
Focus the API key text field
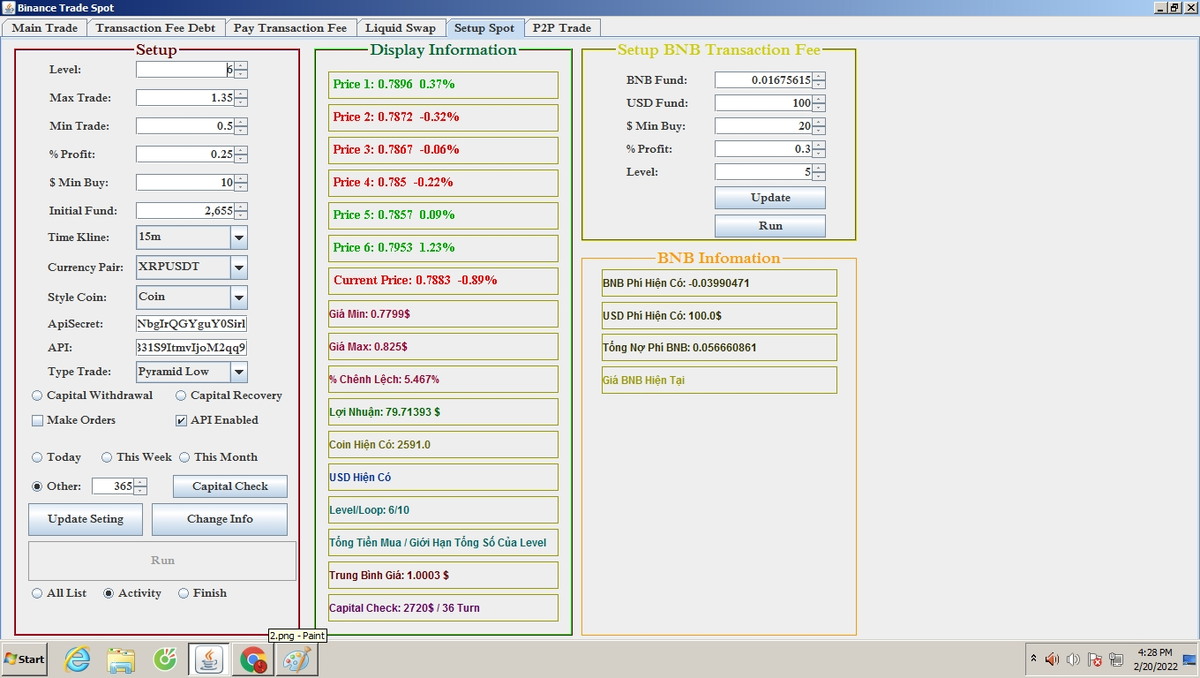(x=191, y=348)
